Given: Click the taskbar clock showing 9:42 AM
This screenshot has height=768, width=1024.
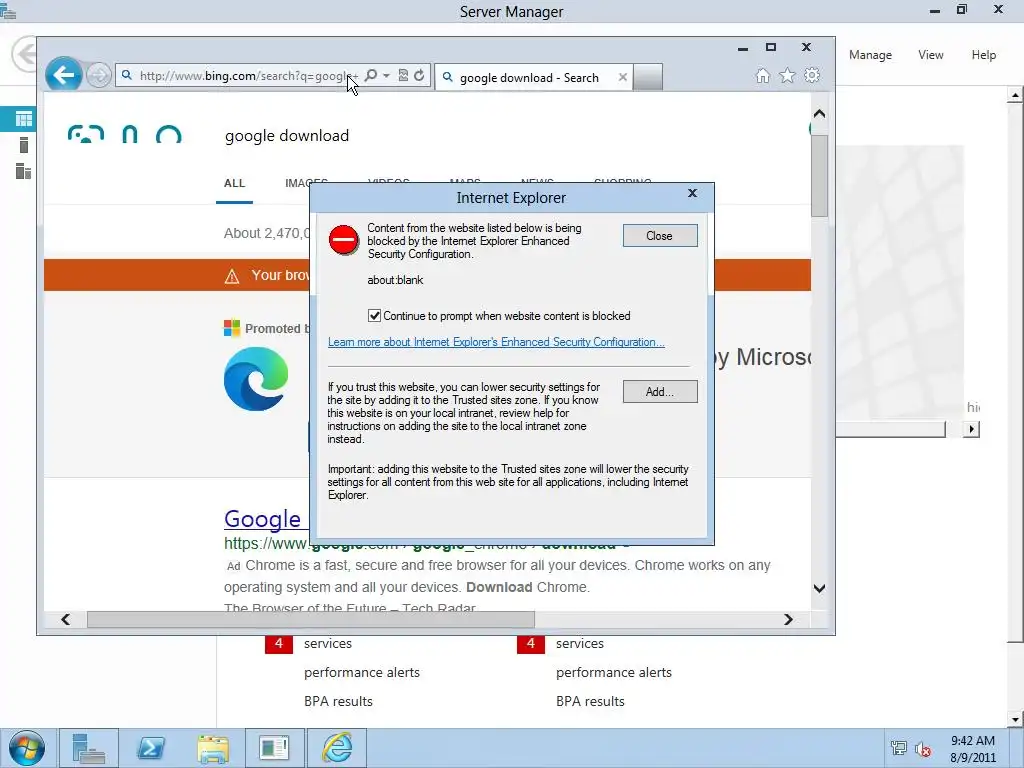Looking at the screenshot, I should pos(973,749).
